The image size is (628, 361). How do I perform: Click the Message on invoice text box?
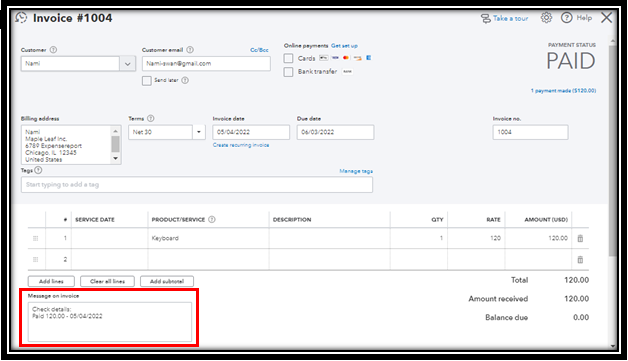tap(110, 322)
